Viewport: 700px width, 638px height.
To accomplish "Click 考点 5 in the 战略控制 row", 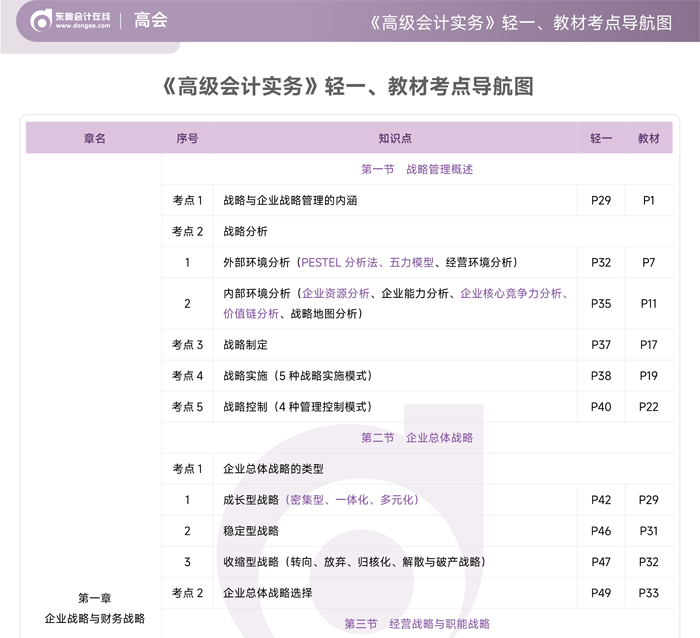I will pos(187,407).
